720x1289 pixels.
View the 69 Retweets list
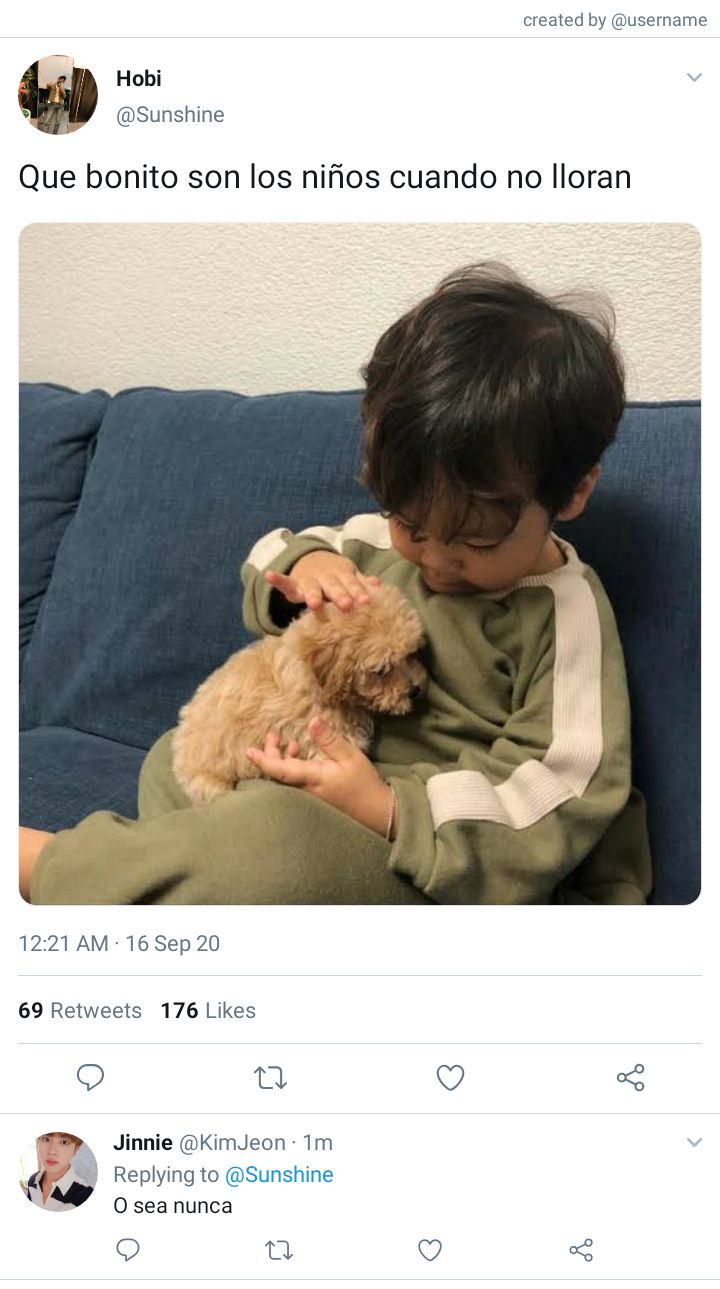point(80,1010)
